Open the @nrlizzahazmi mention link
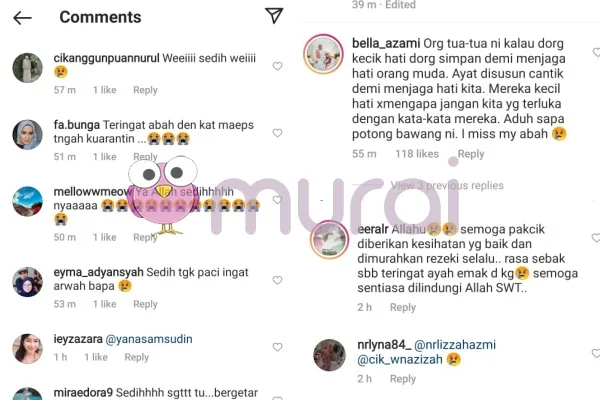600x400 pixels. tap(455, 345)
